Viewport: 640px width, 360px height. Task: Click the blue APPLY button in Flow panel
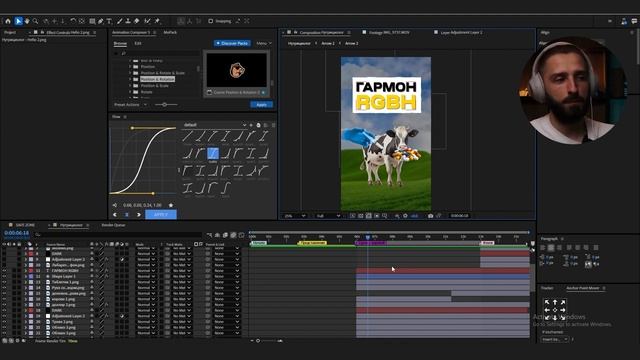[161, 214]
